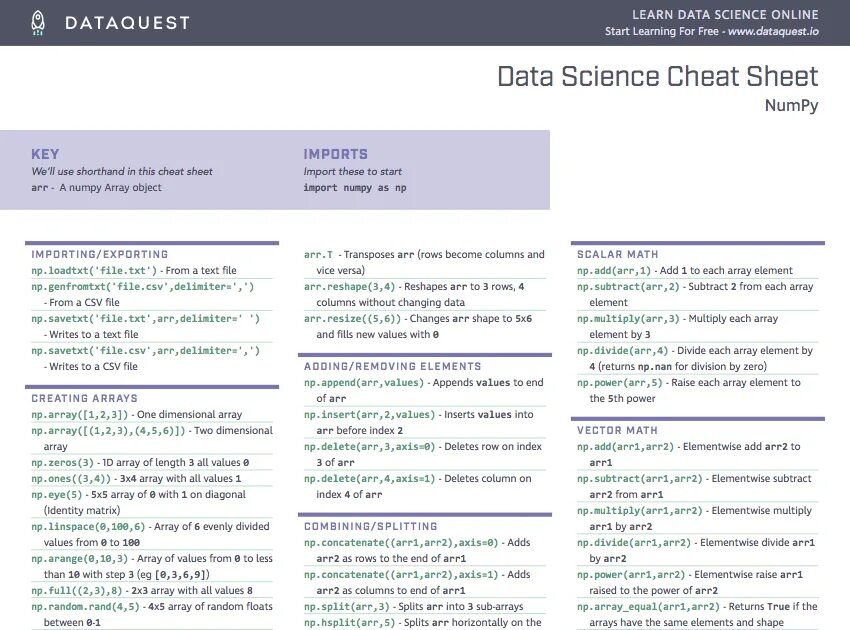The image size is (850, 630).
Task: Click the np.zeros(3) code entry
Action: pyautogui.click(x=62, y=463)
